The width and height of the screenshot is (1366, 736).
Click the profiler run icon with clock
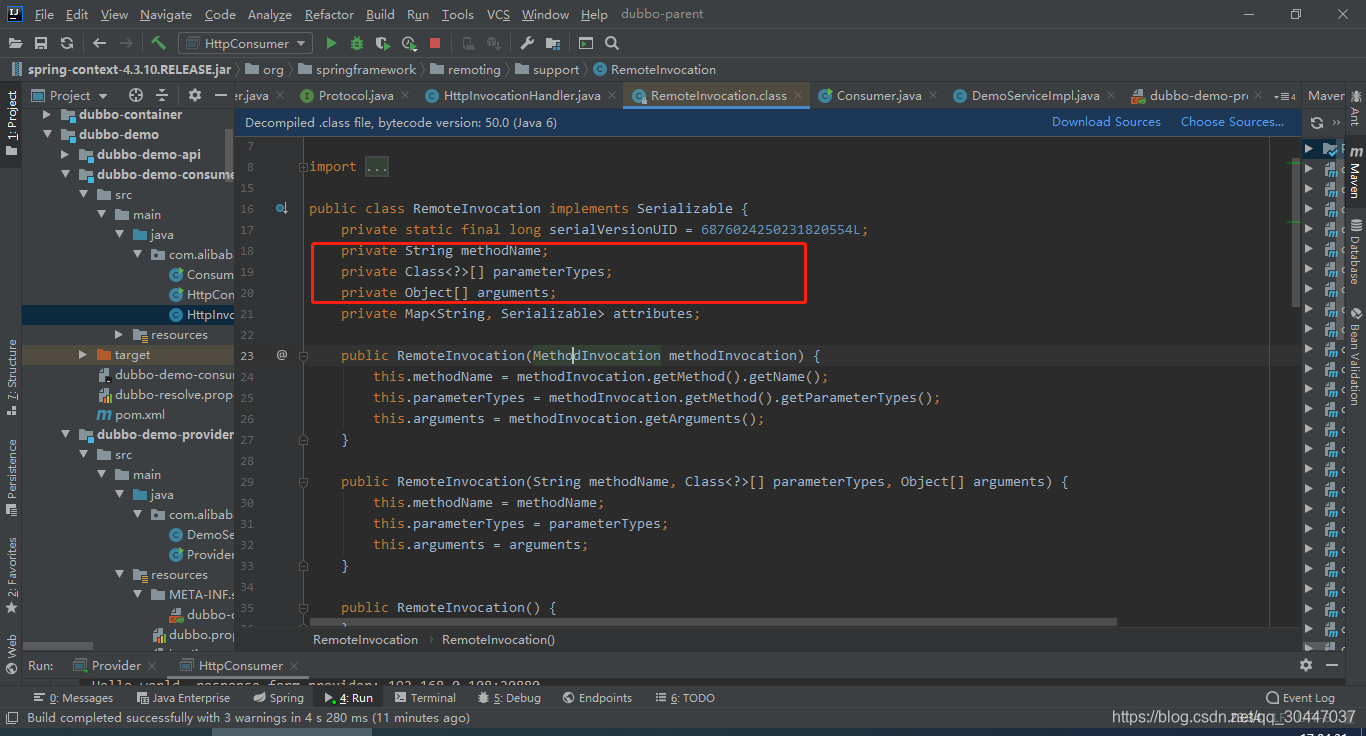pyautogui.click(x=409, y=43)
